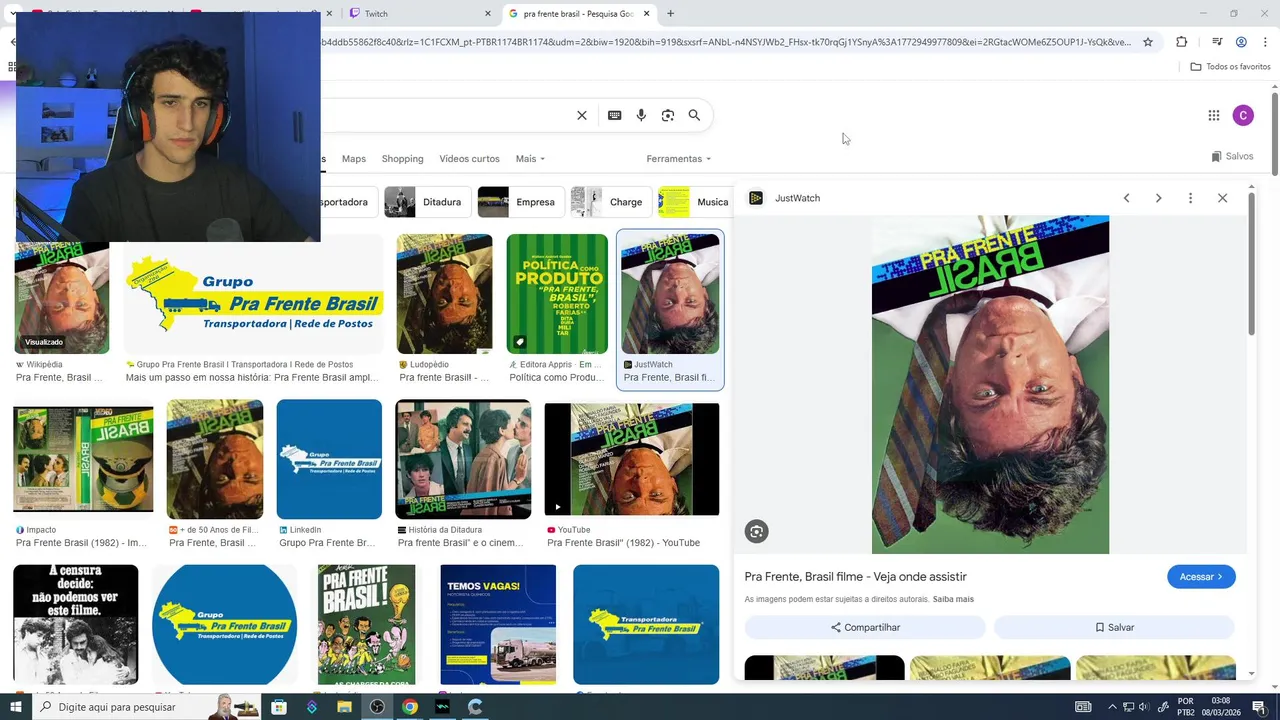Image resolution: width=1280 pixels, height=720 pixels.
Task: Open the Ludopédio image result
Action: pyautogui.click(x=444, y=294)
